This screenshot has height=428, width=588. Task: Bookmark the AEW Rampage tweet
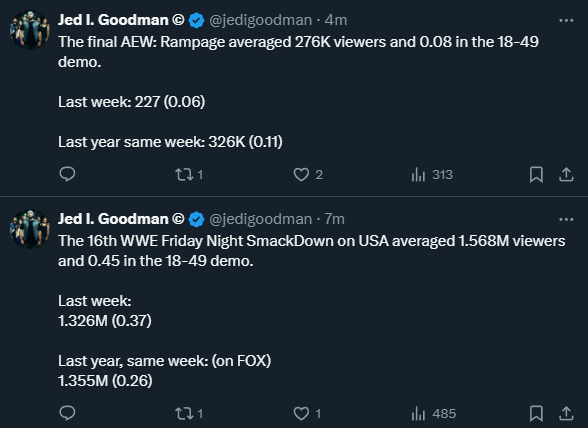pos(536,174)
